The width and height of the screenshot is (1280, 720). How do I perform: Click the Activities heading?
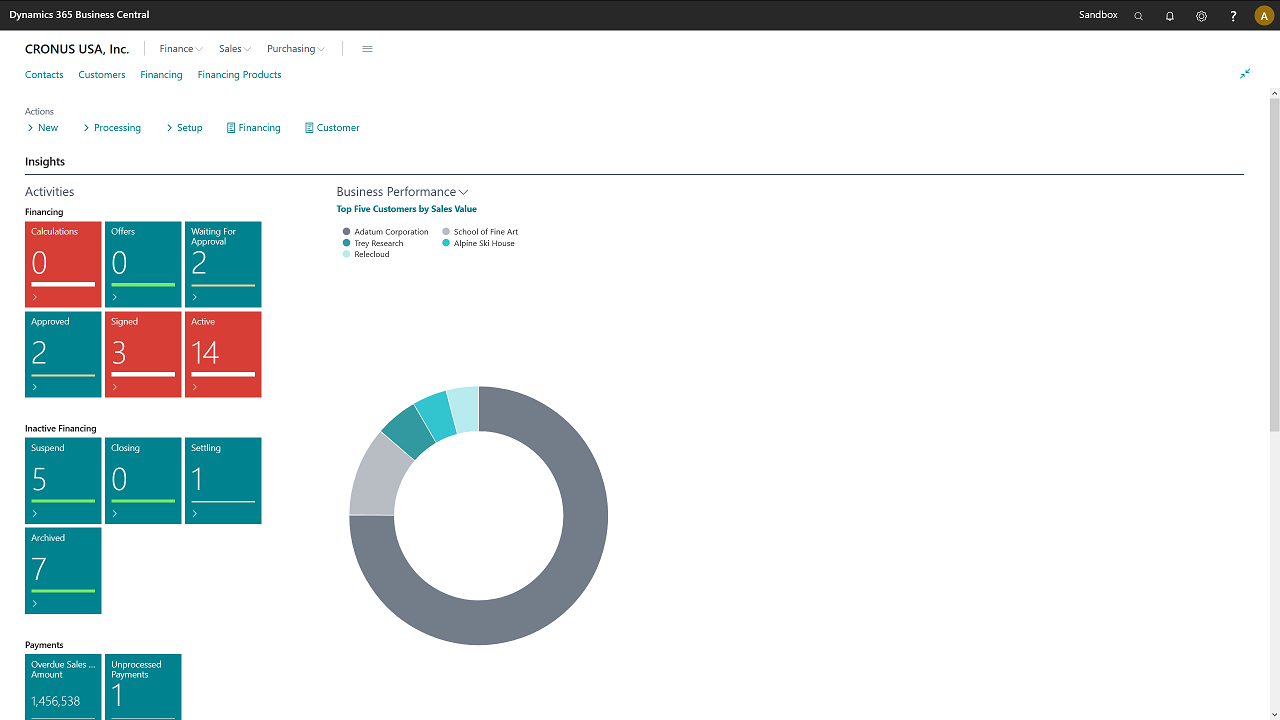tap(50, 192)
